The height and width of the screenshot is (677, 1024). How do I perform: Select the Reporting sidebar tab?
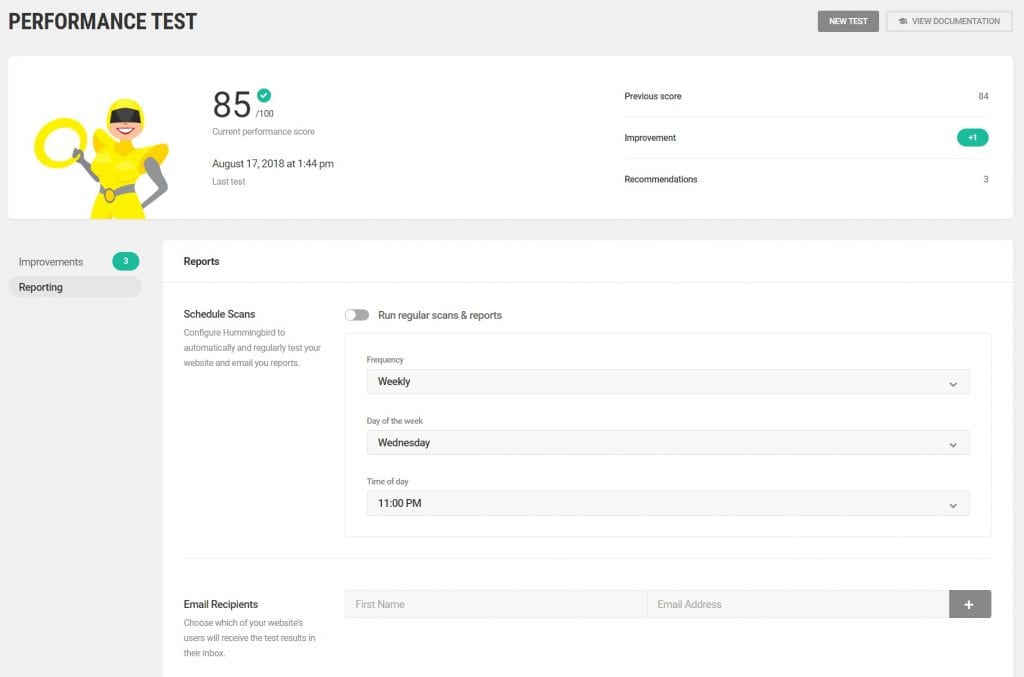(75, 287)
